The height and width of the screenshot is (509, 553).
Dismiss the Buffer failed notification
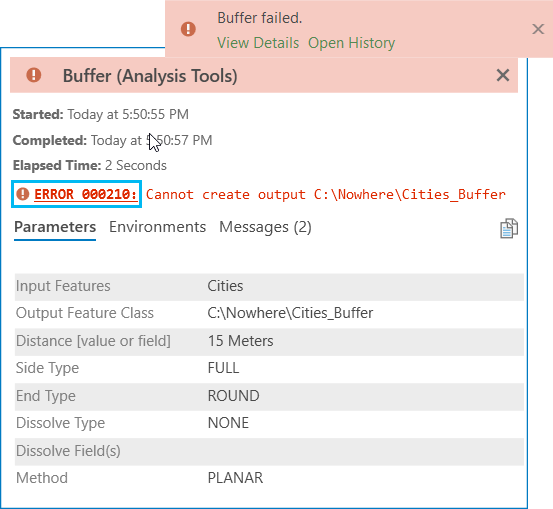click(538, 29)
